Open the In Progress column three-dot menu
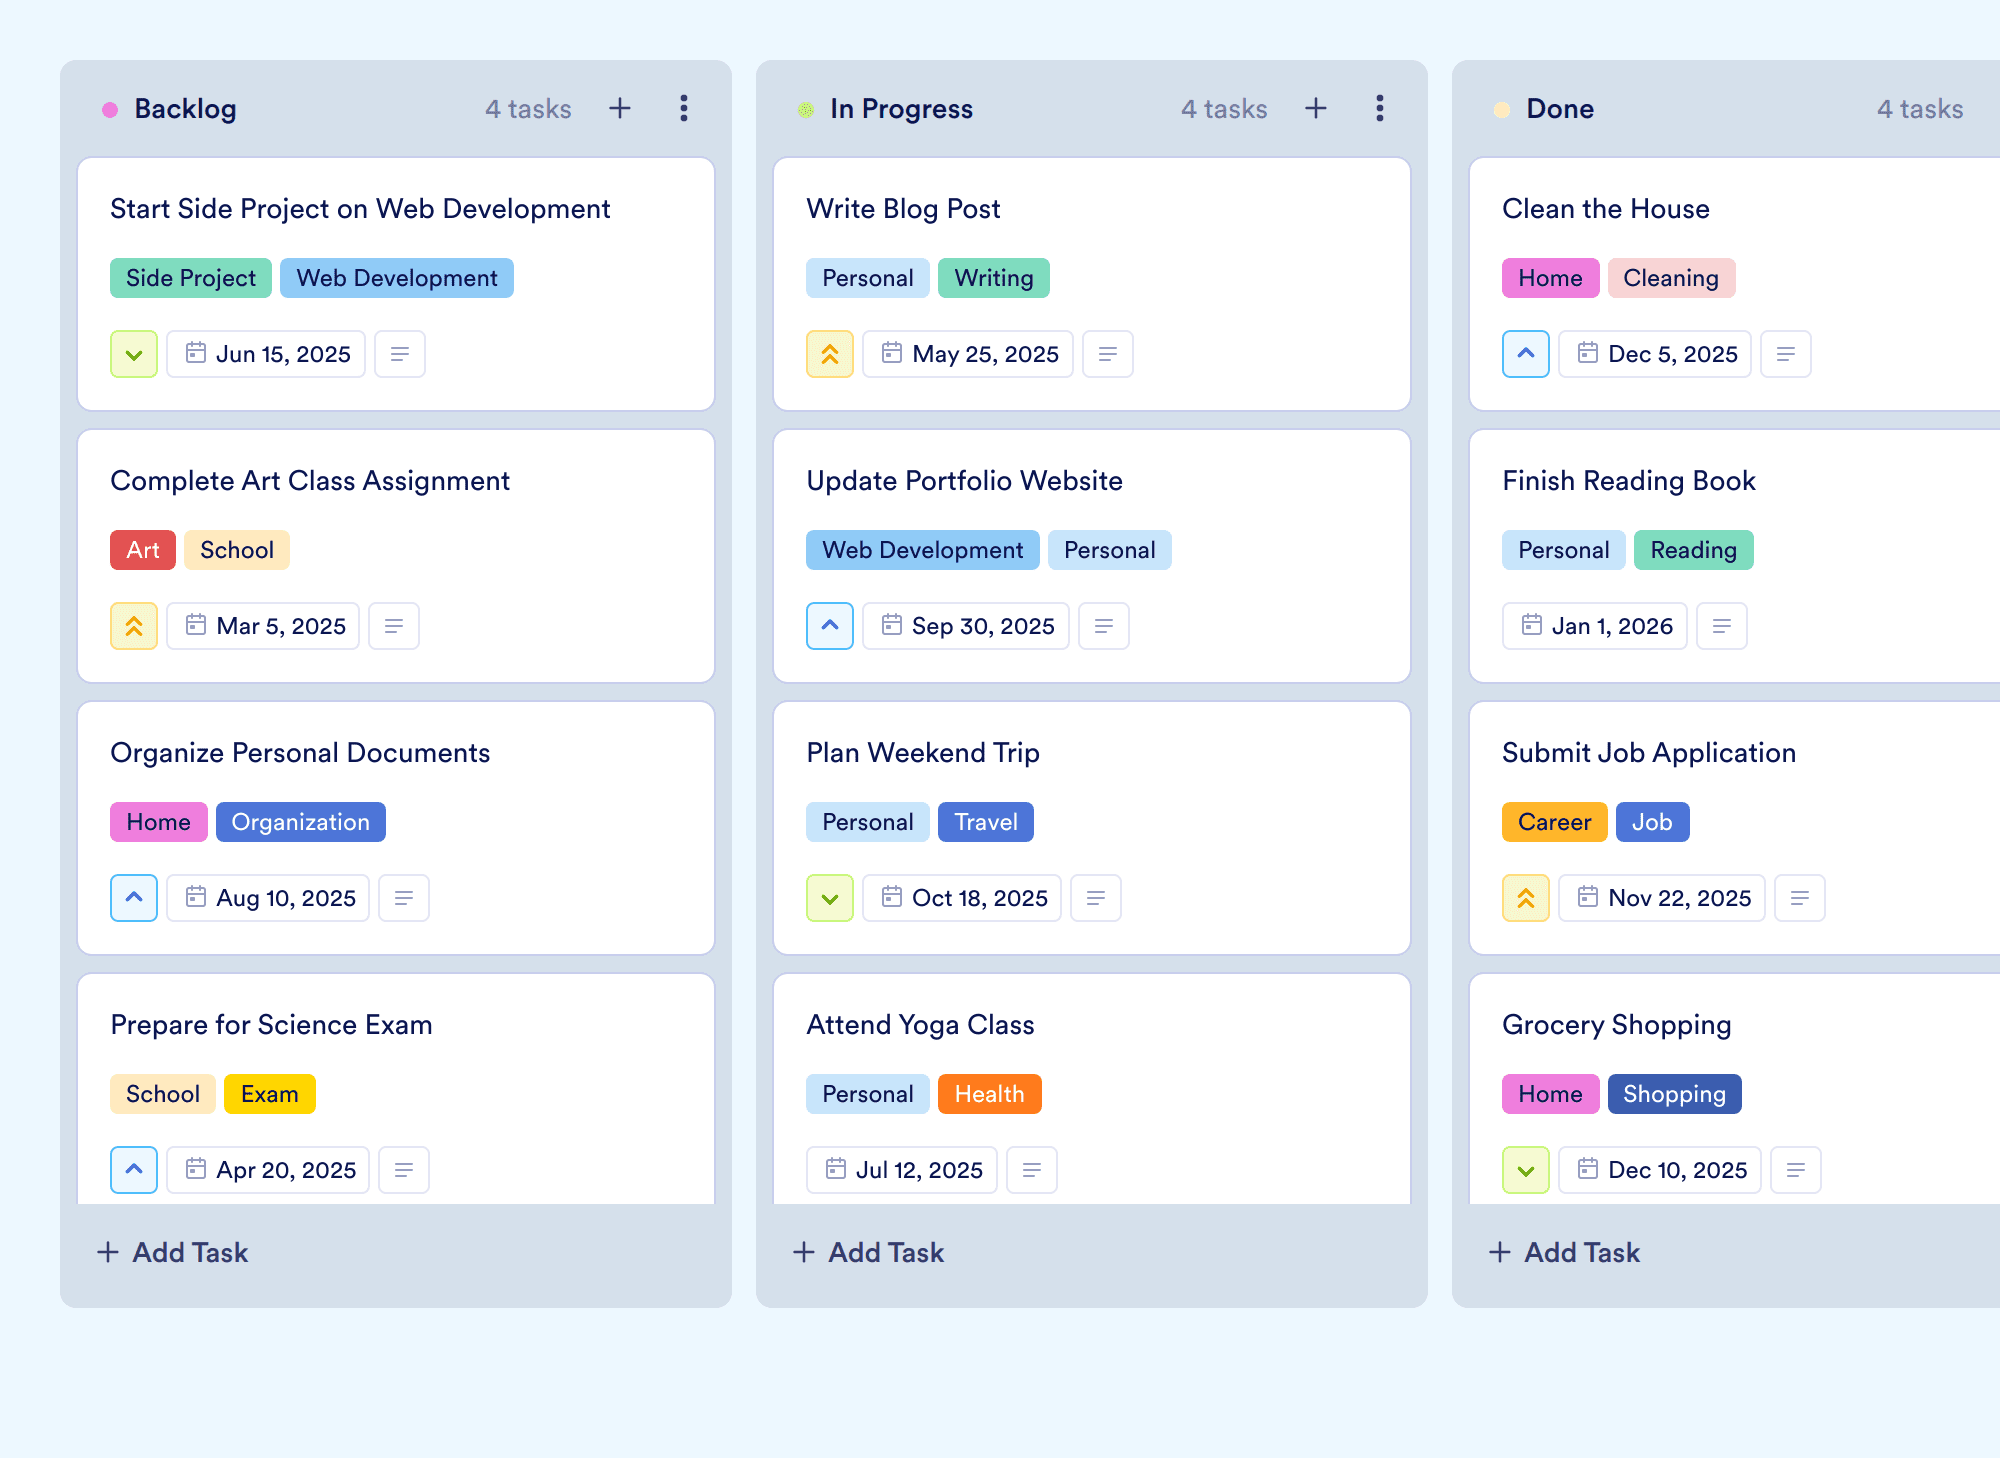This screenshot has width=2000, height=1458. click(1380, 108)
